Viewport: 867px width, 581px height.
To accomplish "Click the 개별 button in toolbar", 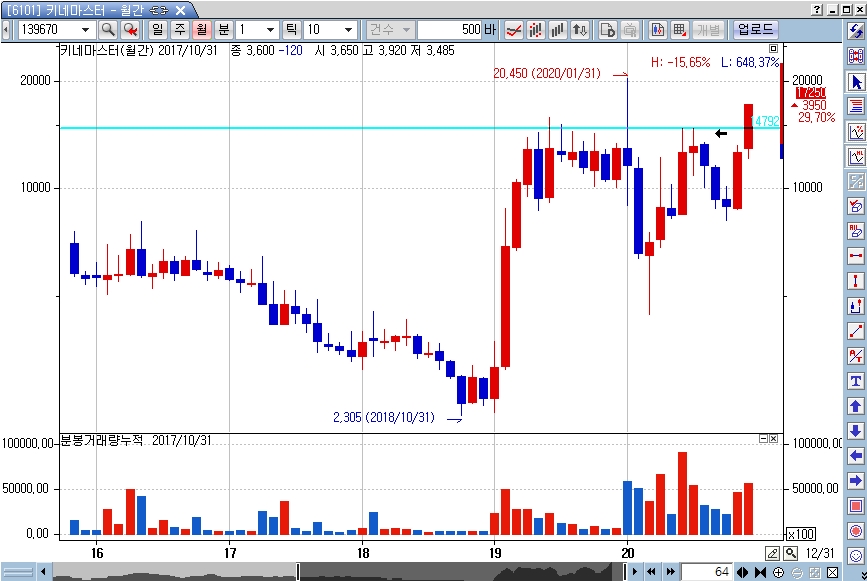I will tap(709, 29).
